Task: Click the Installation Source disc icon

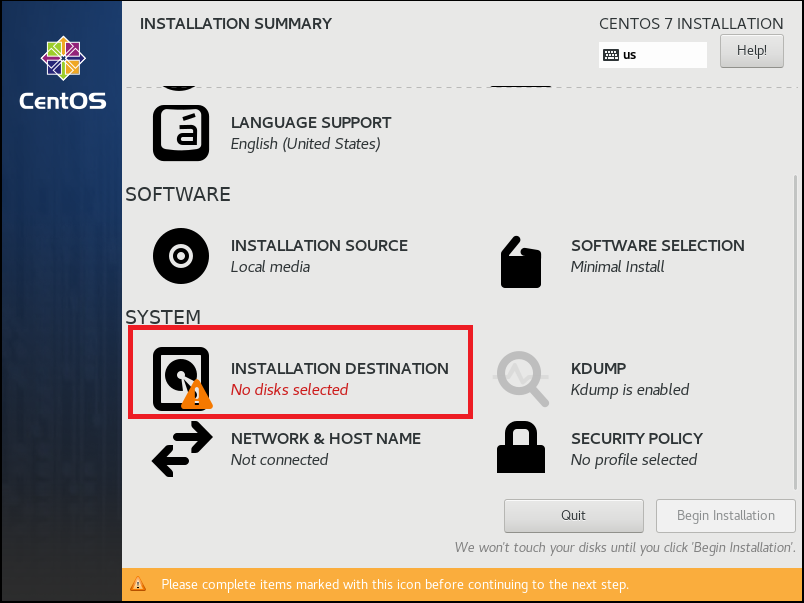Action: [180, 256]
